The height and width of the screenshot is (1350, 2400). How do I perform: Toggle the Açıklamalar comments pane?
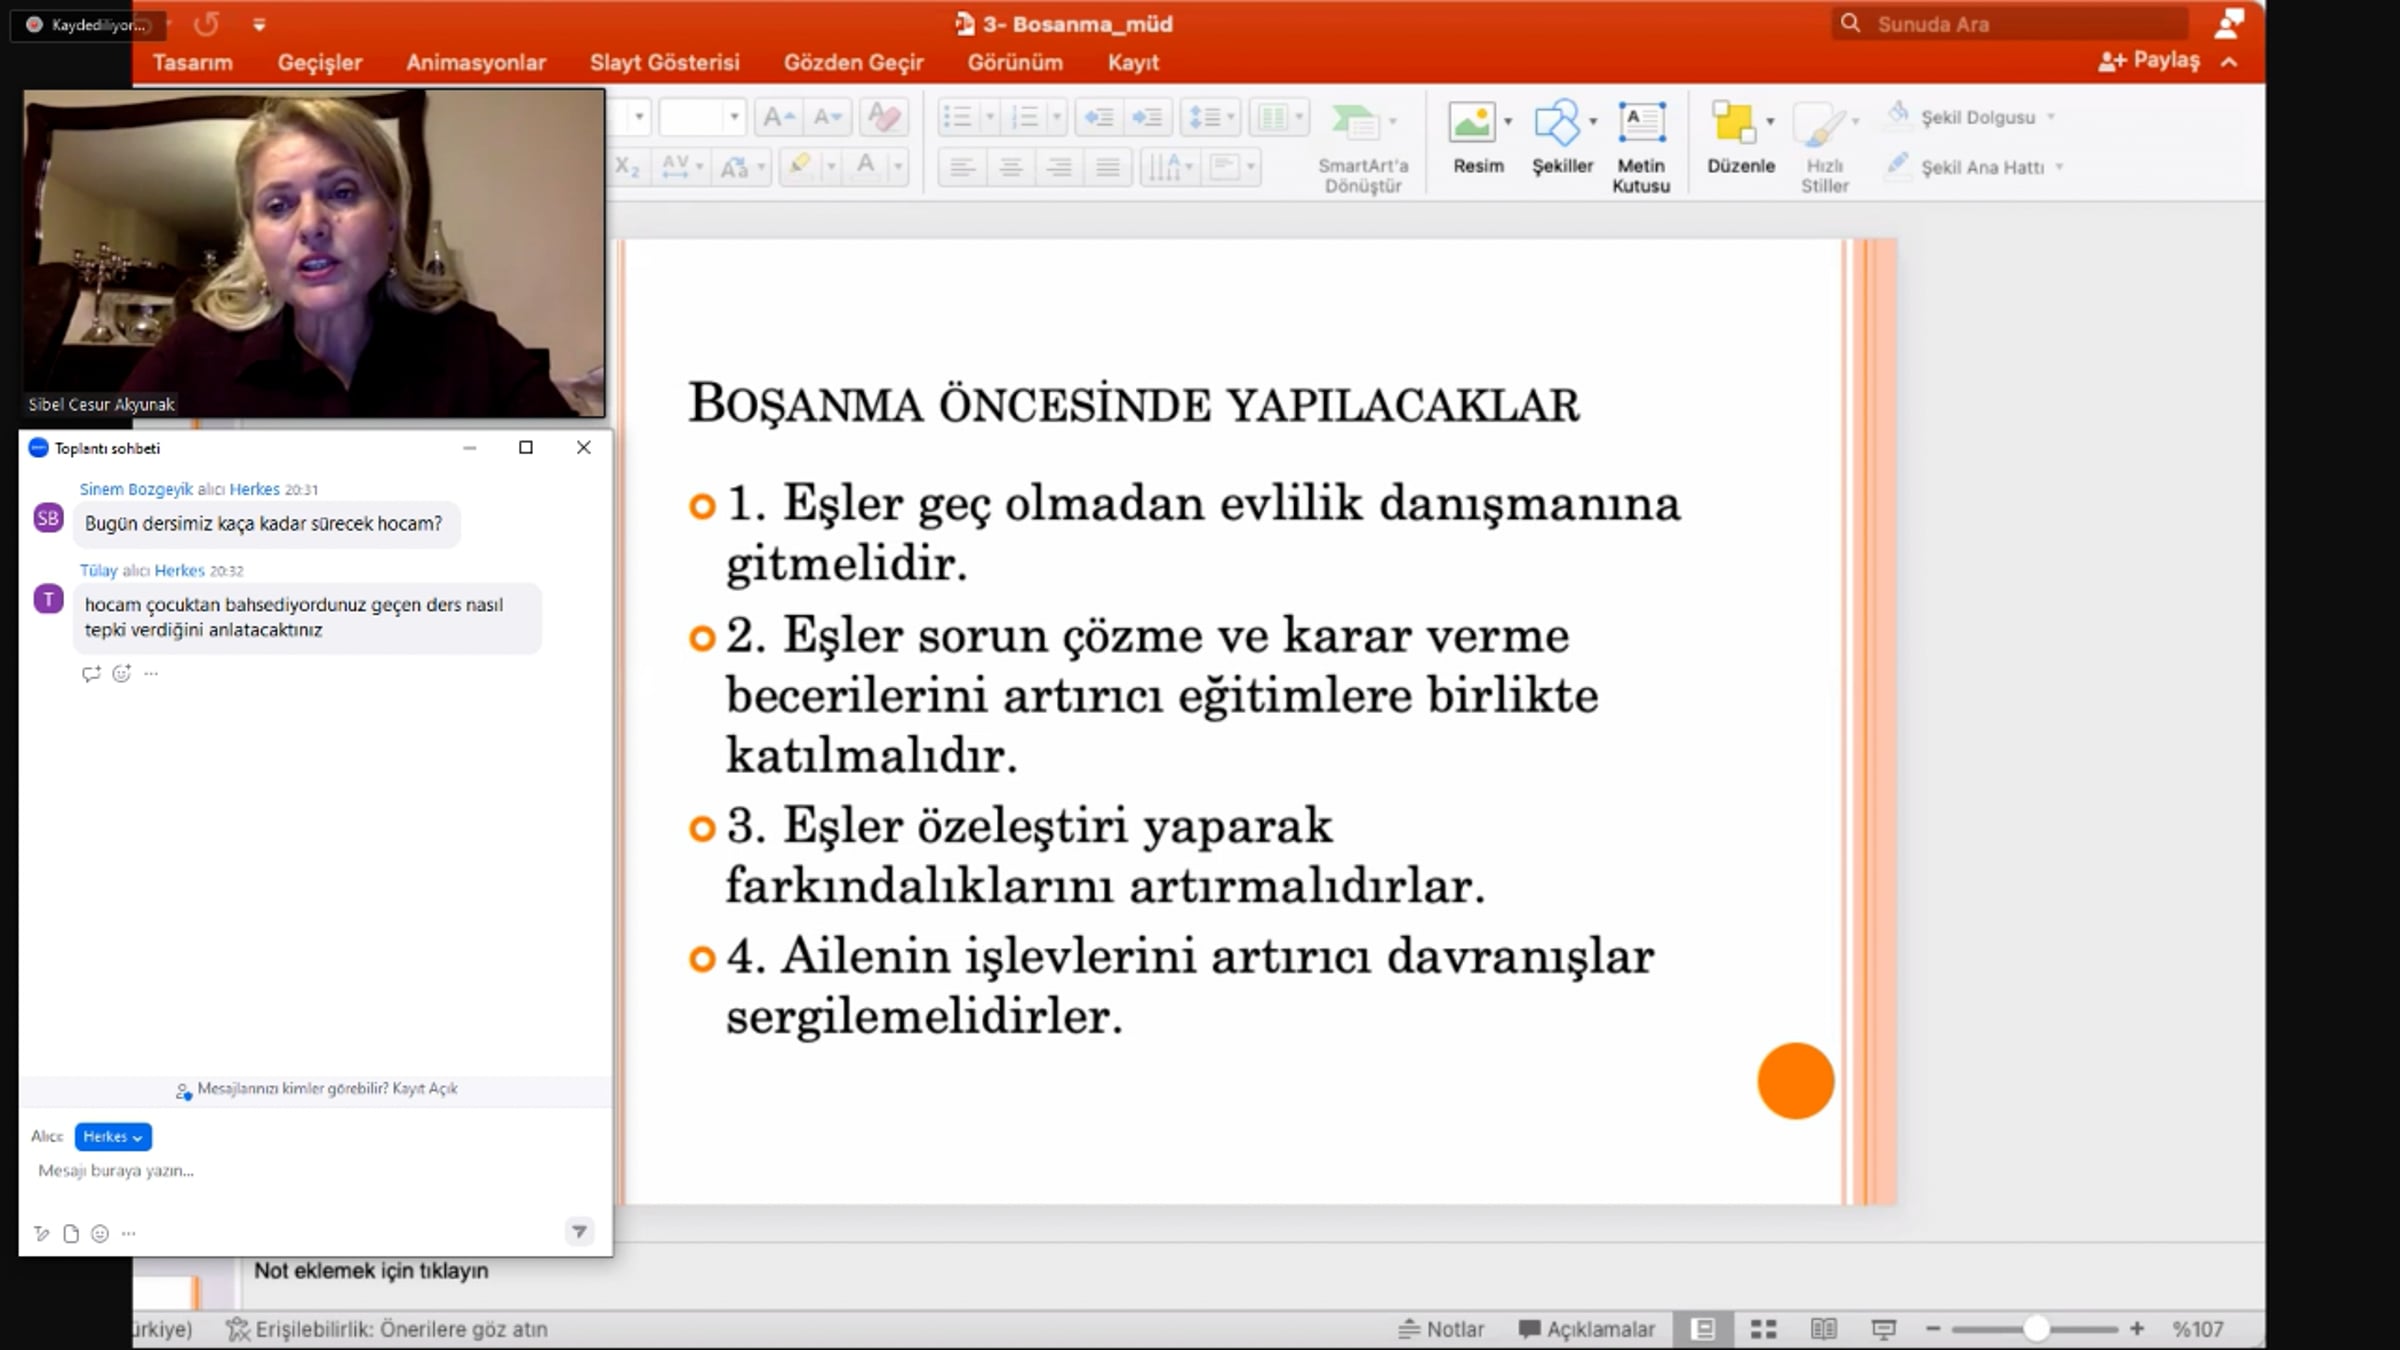point(1587,1329)
